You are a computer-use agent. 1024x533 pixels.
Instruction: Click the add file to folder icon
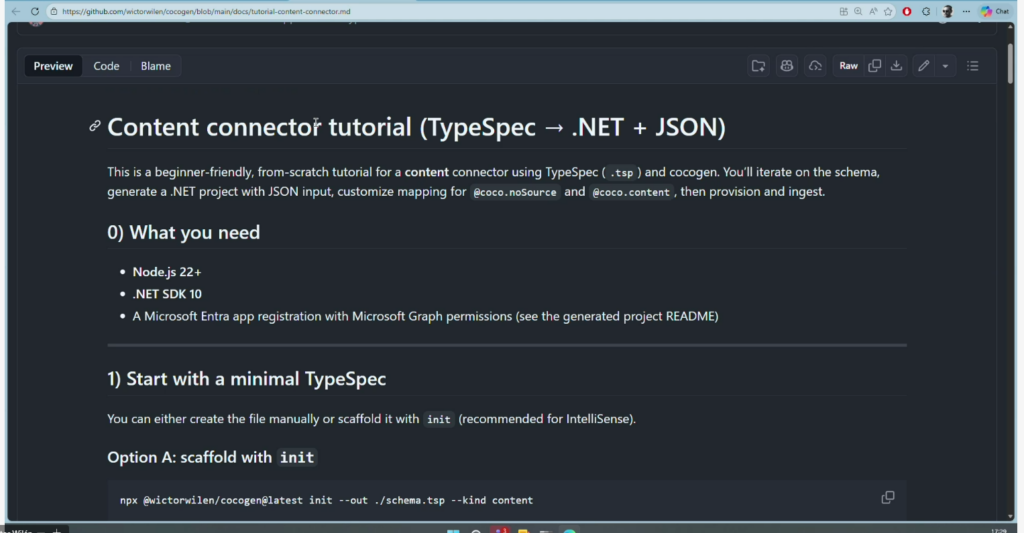click(758, 66)
